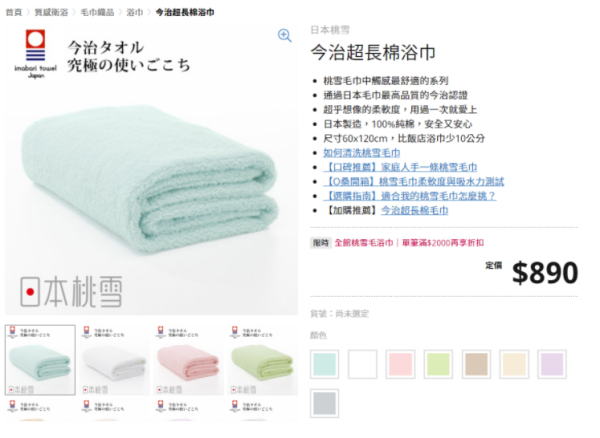
Task: Choose the white color swatch
Action: [363, 364]
